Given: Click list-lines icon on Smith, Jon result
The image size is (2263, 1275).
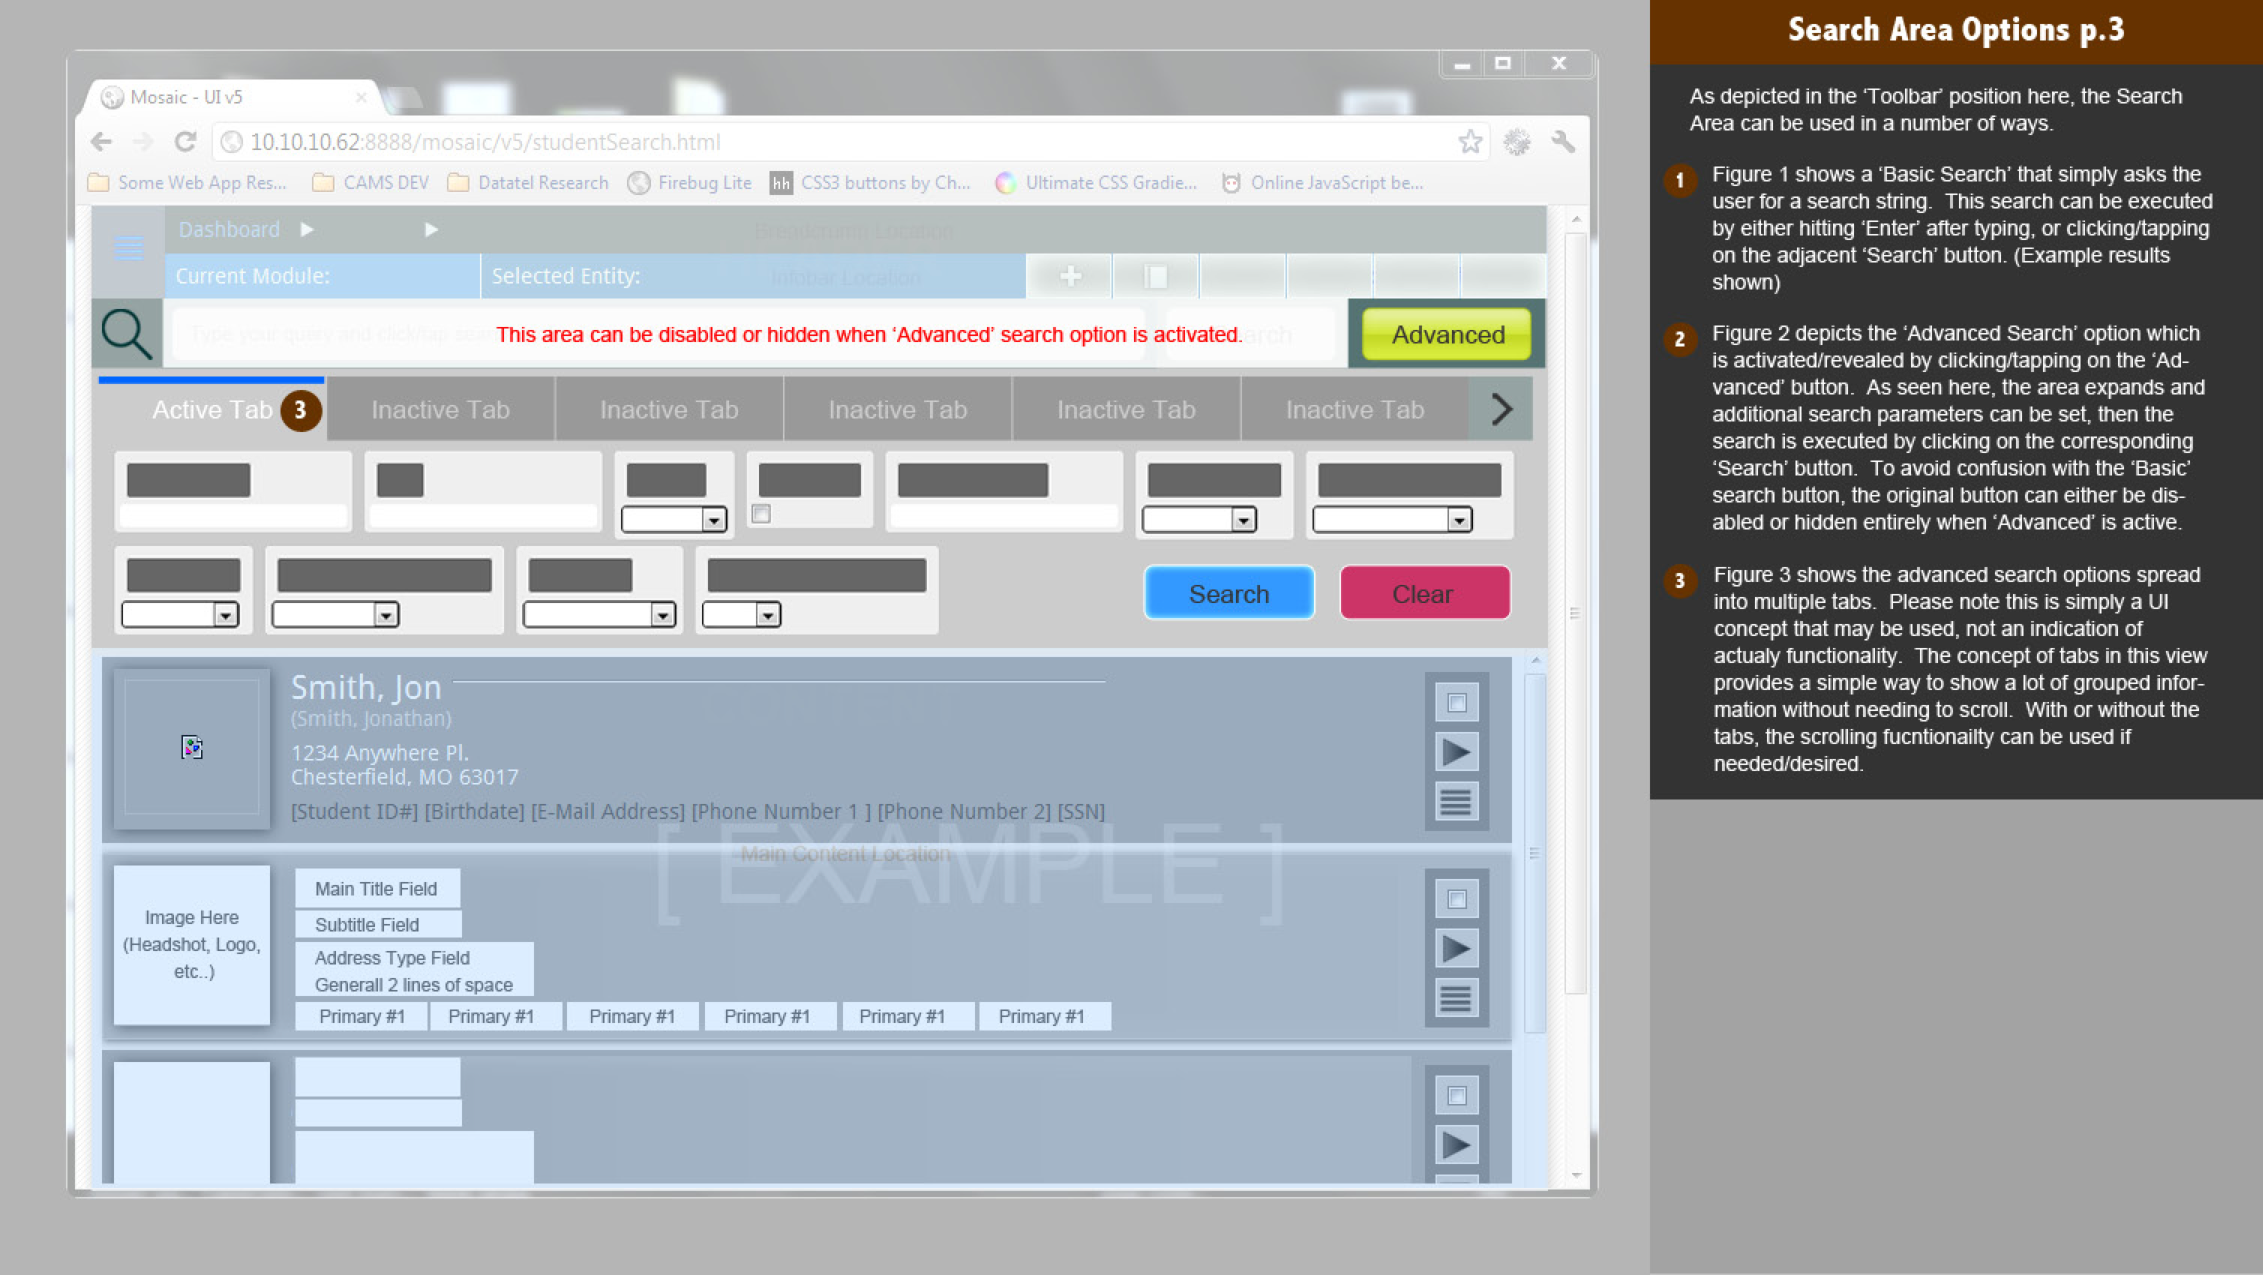Looking at the screenshot, I should tap(1456, 801).
